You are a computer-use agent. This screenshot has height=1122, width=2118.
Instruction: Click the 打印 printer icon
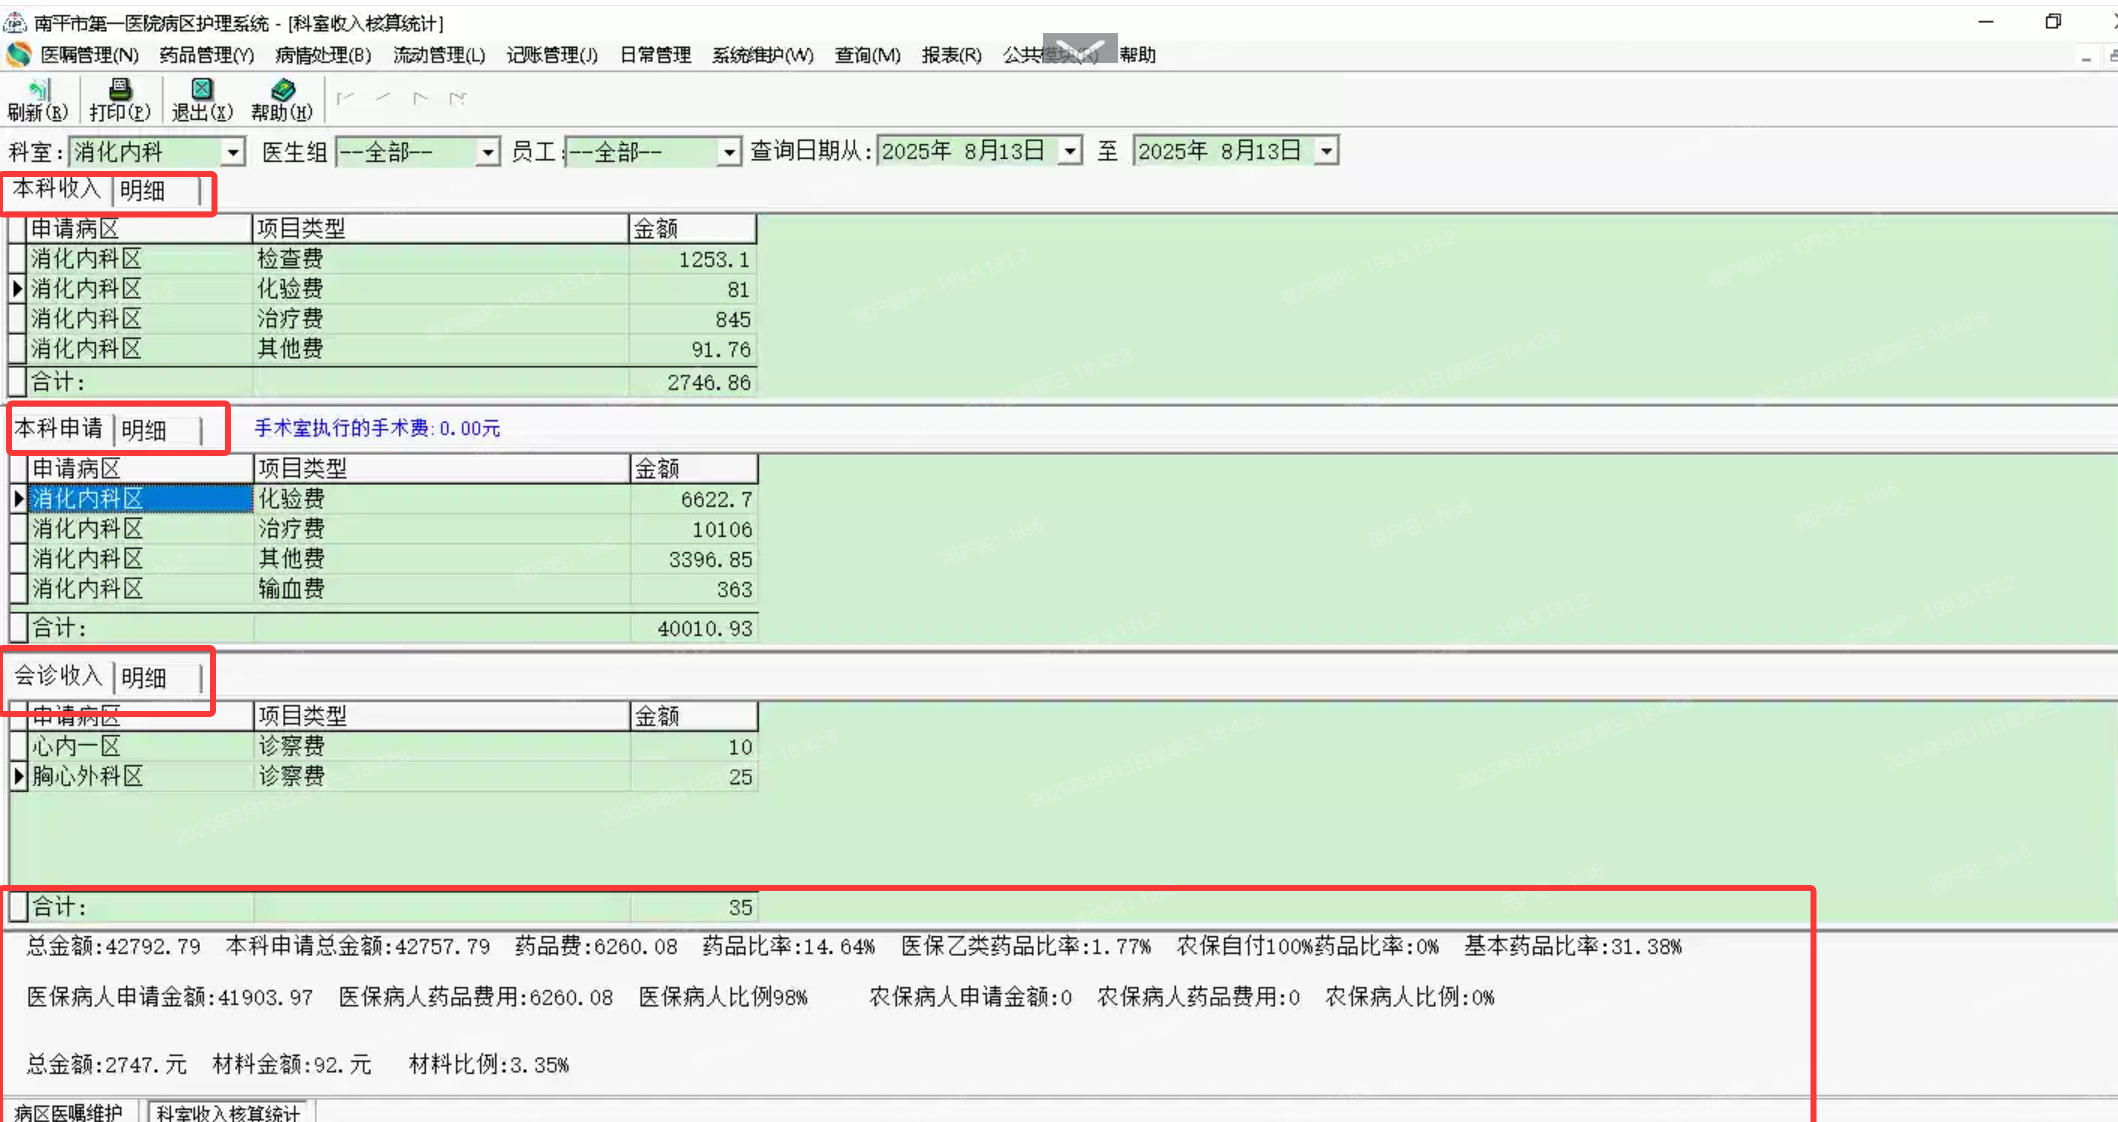coord(119,91)
